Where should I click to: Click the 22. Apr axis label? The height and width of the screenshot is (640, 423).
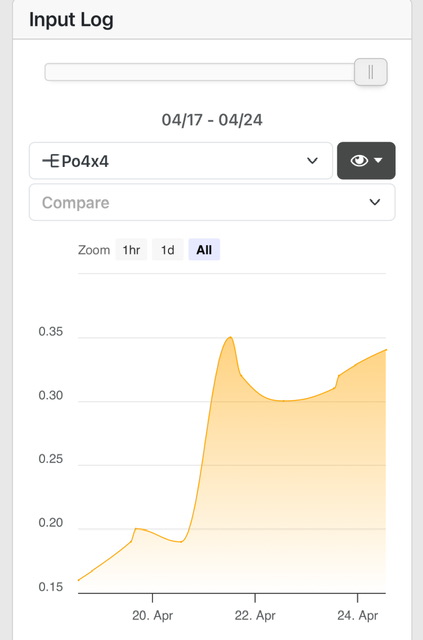pos(255,616)
